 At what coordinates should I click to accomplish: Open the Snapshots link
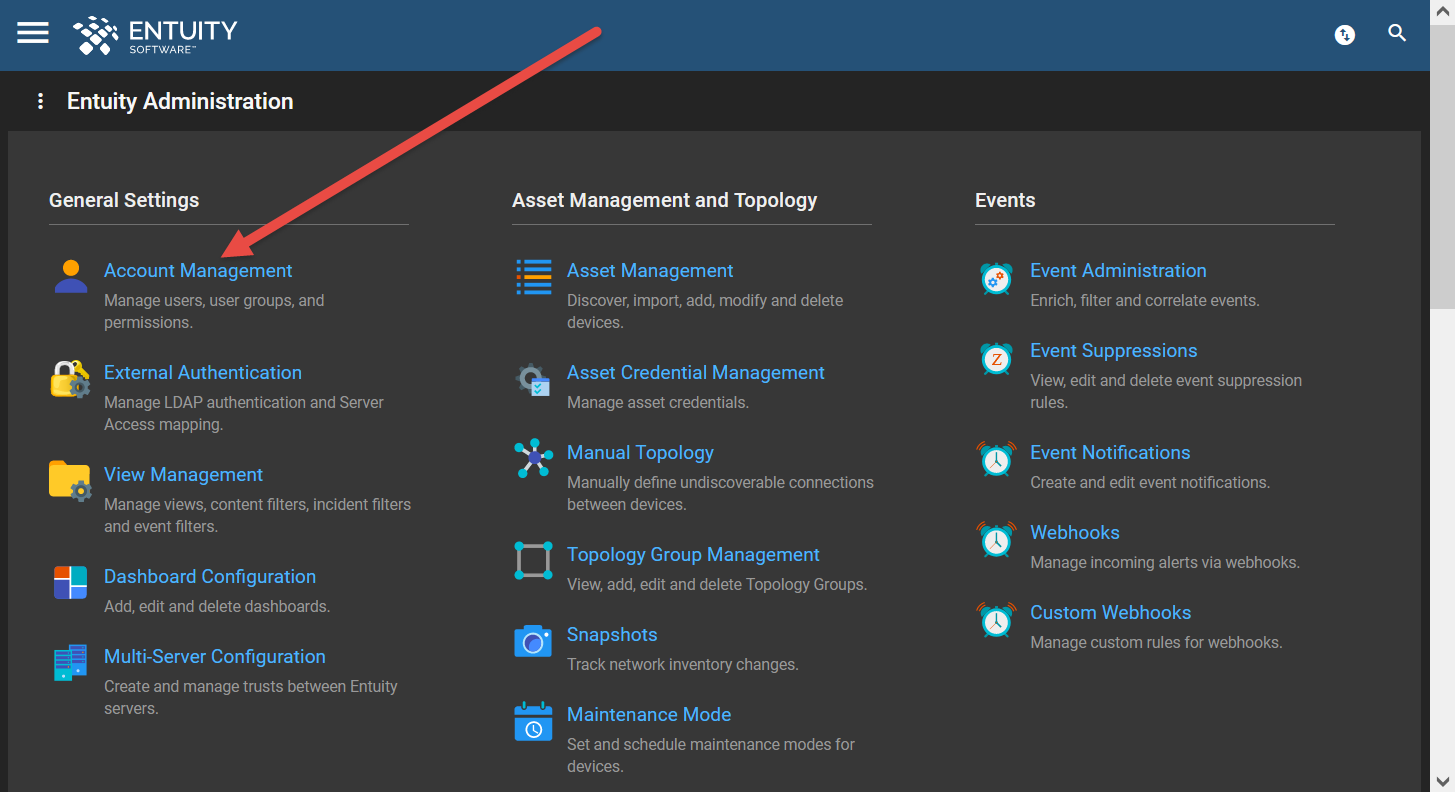tap(612, 635)
